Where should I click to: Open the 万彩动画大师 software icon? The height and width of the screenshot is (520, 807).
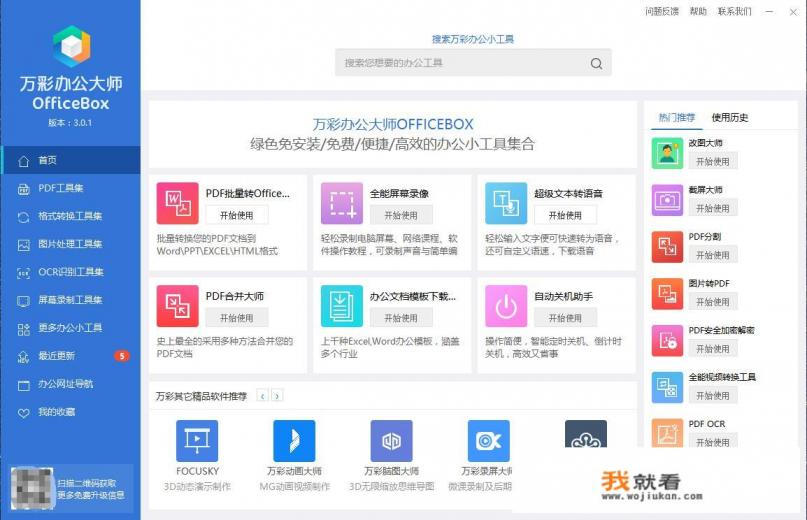(x=294, y=441)
